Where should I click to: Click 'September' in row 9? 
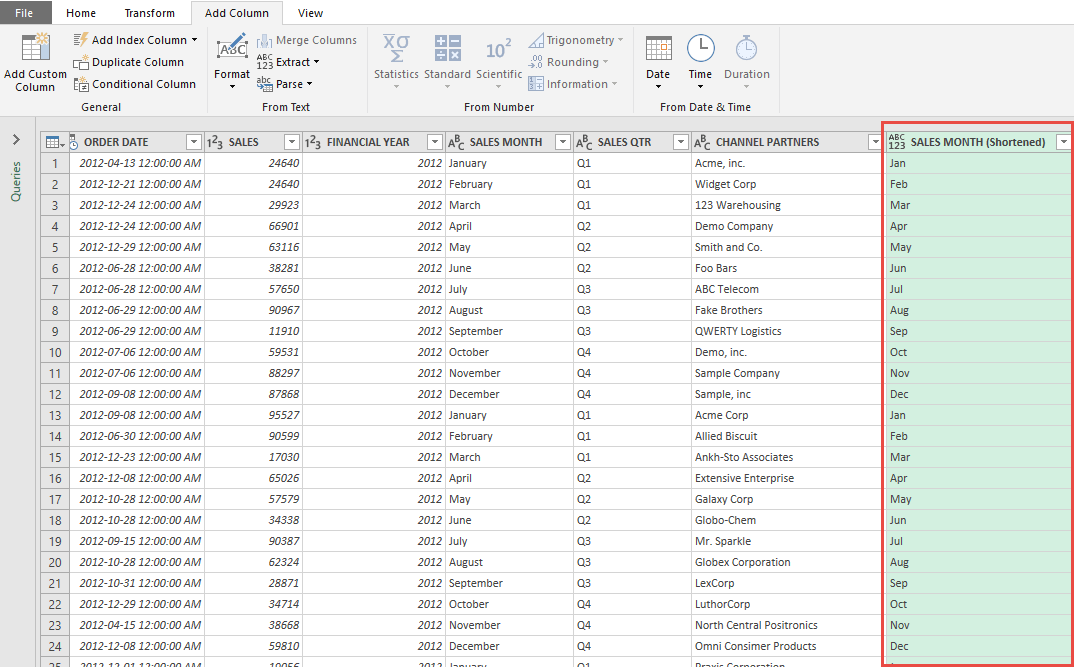click(510, 331)
